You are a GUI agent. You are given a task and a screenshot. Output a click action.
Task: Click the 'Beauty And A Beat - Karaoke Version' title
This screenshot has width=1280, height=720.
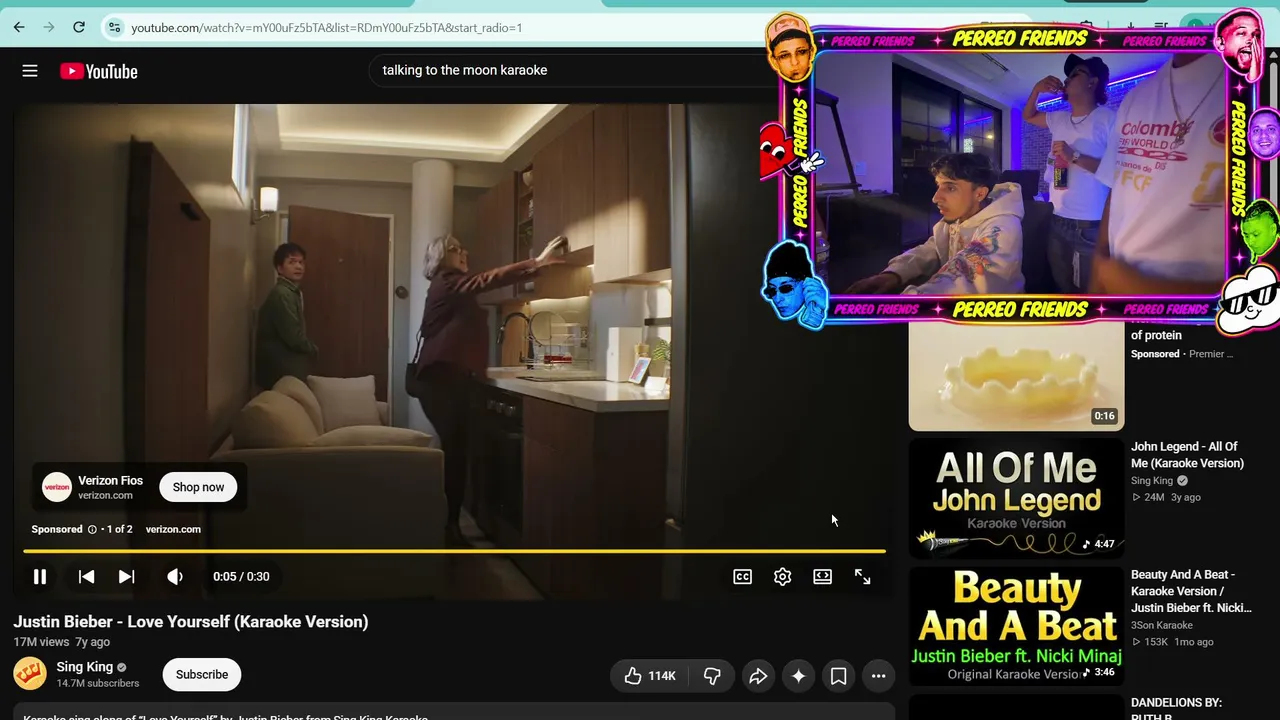tap(1191, 591)
